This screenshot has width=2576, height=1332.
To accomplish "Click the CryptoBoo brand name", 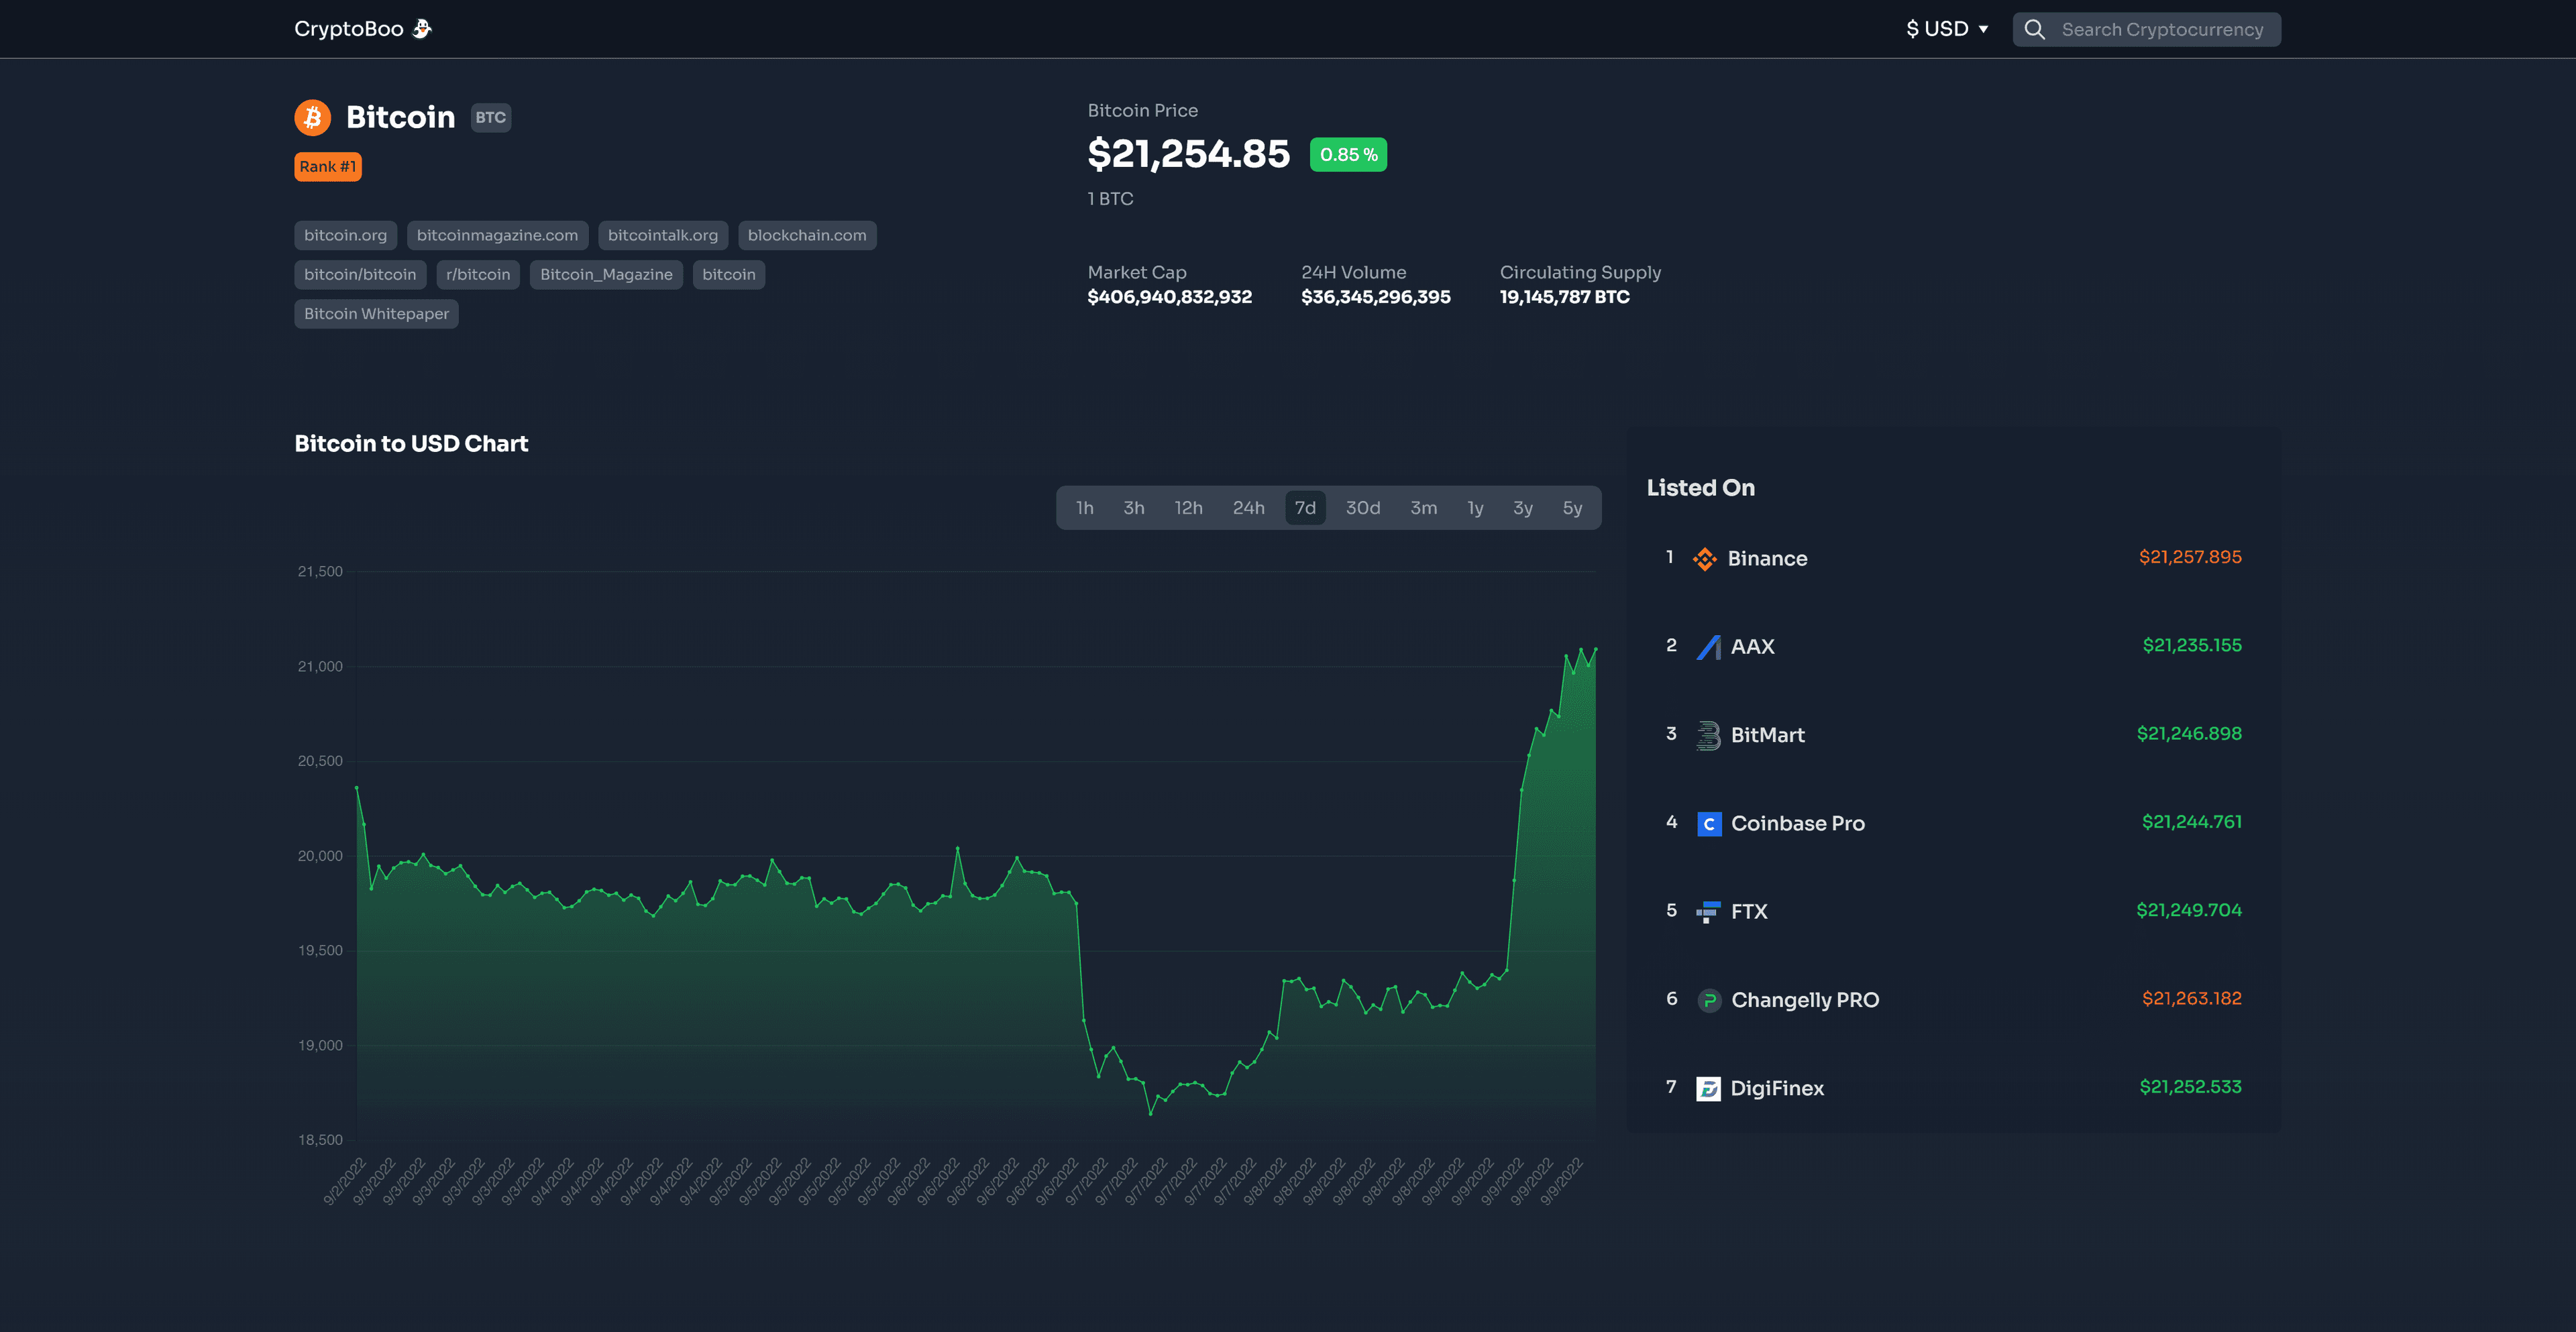I will click(x=348, y=29).
